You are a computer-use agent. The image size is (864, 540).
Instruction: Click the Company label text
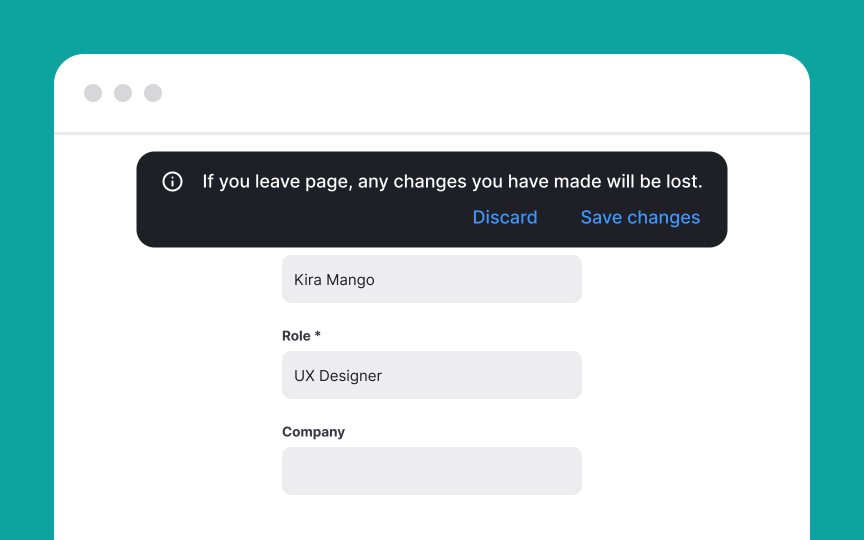click(314, 432)
